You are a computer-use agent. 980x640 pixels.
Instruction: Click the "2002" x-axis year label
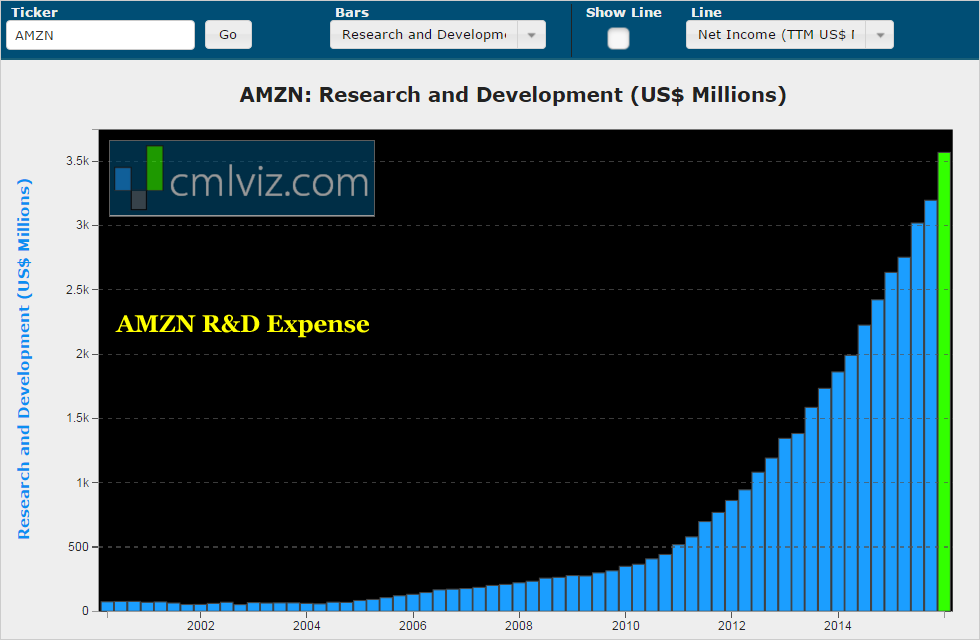(201, 626)
